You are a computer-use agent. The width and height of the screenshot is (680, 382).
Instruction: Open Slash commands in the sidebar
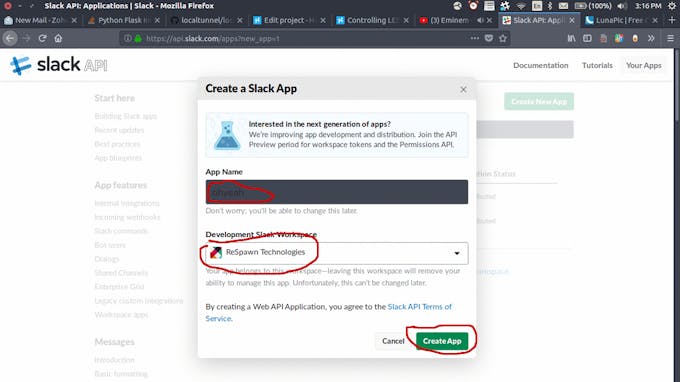[x=121, y=231]
